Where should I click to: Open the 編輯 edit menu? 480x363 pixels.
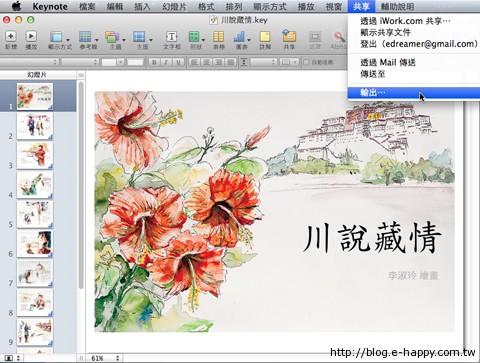click(x=115, y=6)
